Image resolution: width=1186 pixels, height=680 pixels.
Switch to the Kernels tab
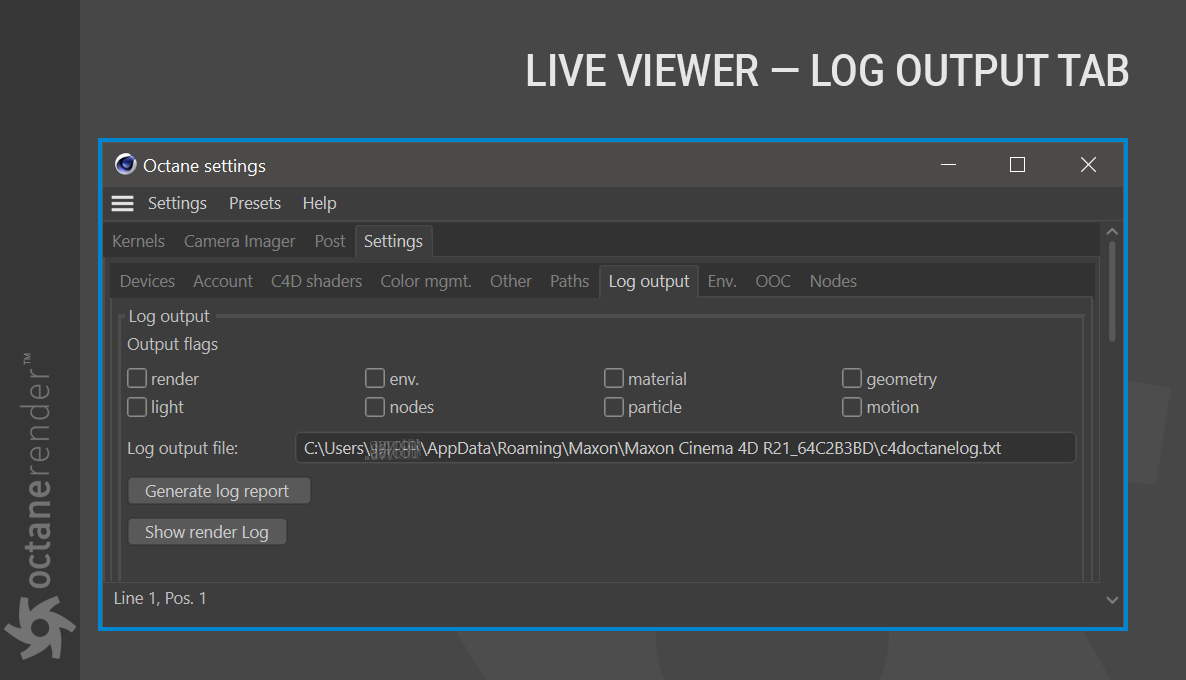(138, 241)
